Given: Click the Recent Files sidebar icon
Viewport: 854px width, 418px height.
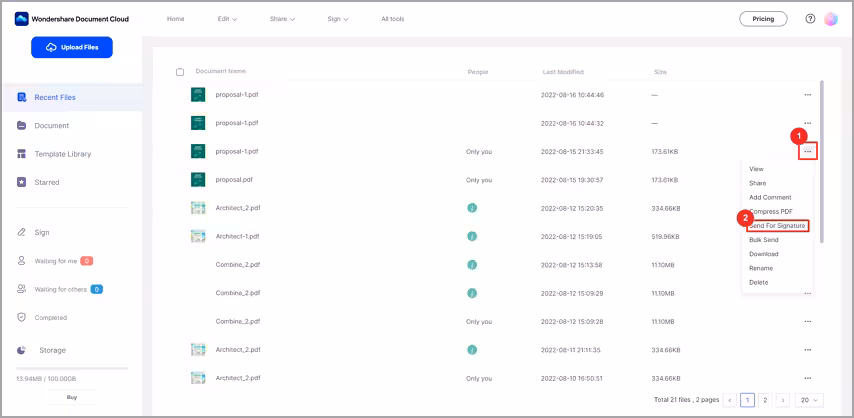Looking at the screenshot, I should tap(22, 98).
